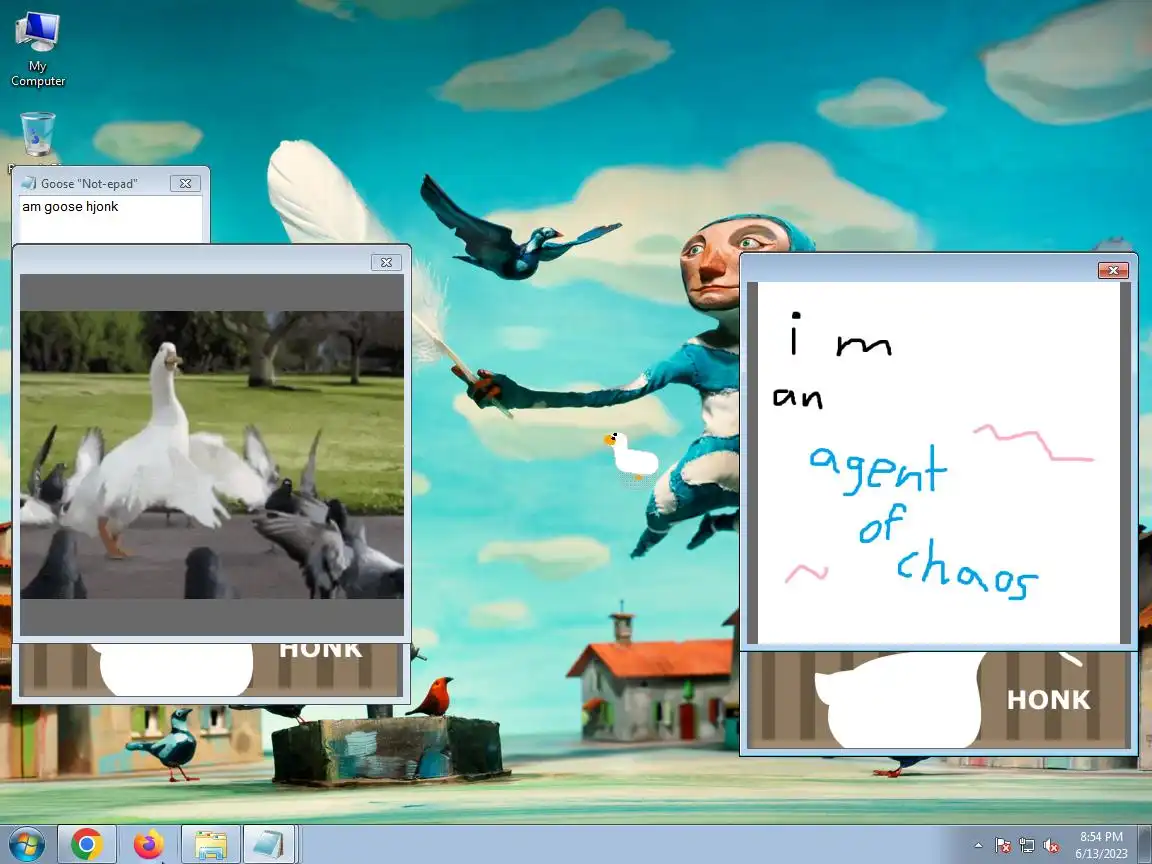The image size is (1152, 864).
Task: Launch Firefox from the taskbar
Action: 148,844
